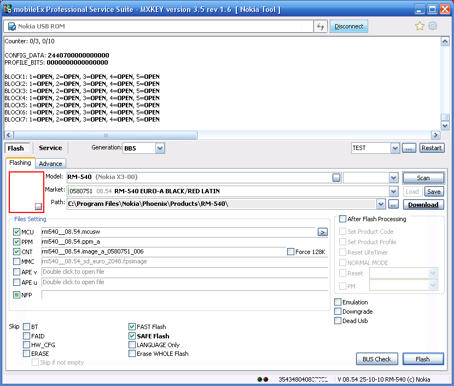Screen dimensions: 454x386
Task: Open the Generation BB5 dropdown
Action: click(x=160, y=148)
